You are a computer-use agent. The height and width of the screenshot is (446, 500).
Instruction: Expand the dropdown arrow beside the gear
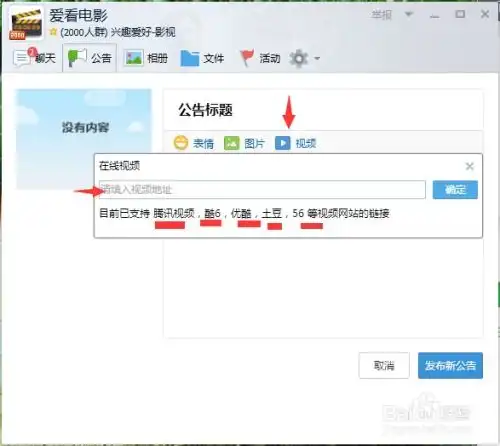pyautogui.click(x=317, y=58)
